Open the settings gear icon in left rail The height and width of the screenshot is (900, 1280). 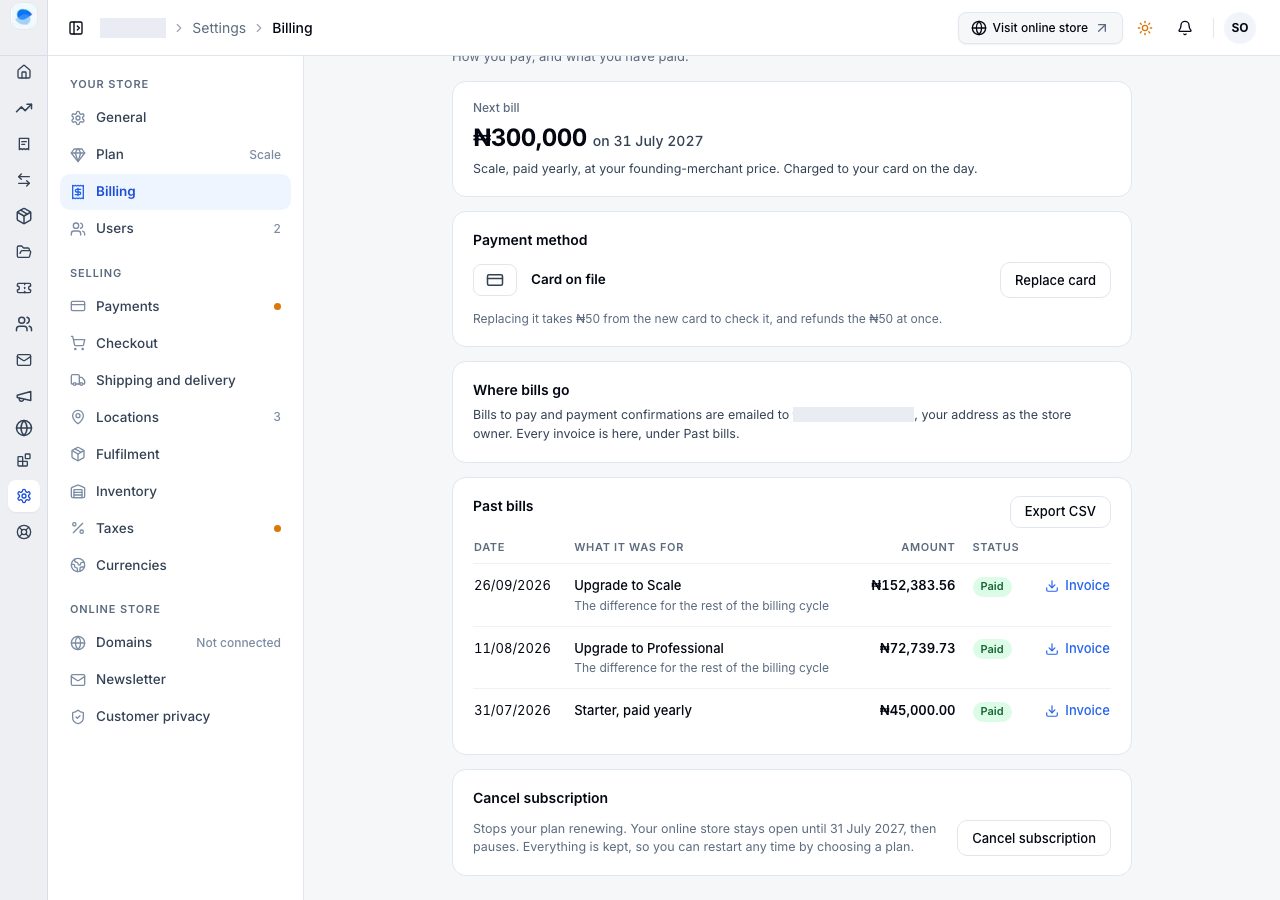click(x=24, y=496)
